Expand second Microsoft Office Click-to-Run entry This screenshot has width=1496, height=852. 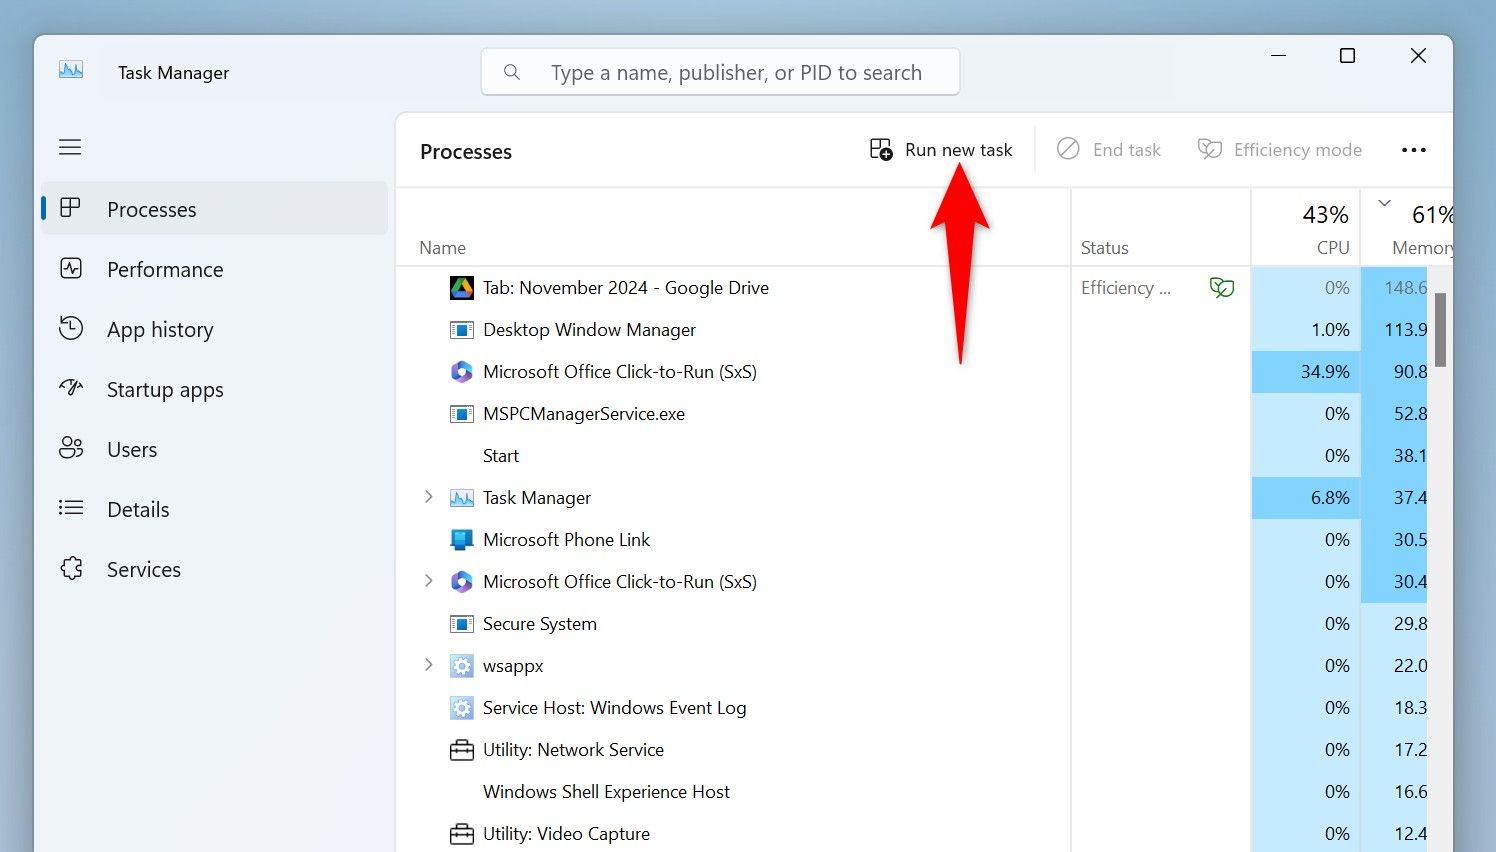[x=429, y=581]
